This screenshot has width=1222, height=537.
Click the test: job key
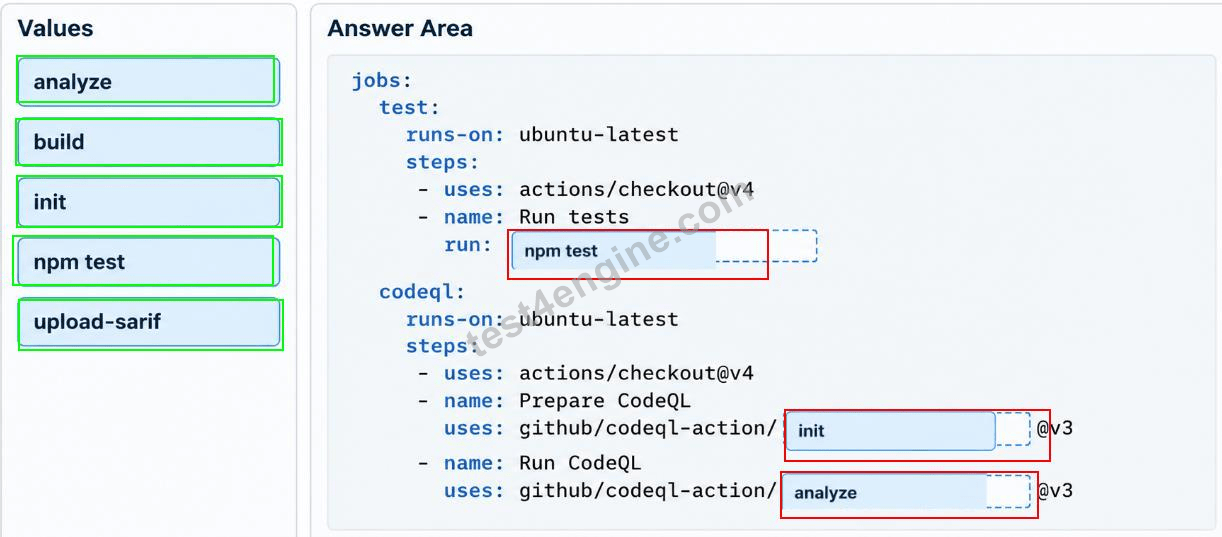tap(409, 107)
